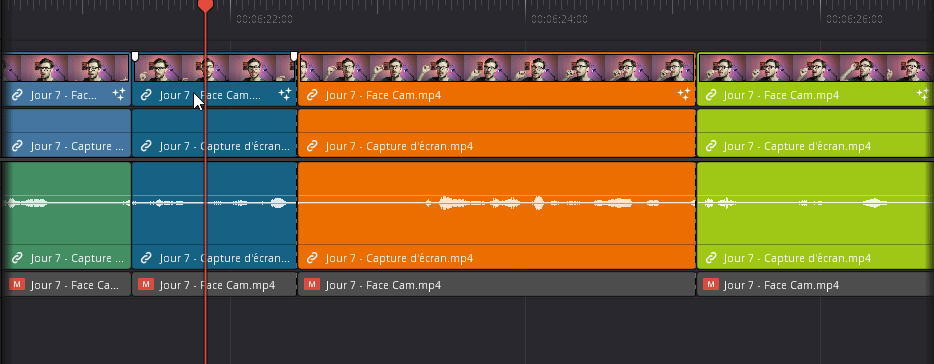Click orange audio label 'Jour 7 - Capture d'écran.mp4'

399,258
